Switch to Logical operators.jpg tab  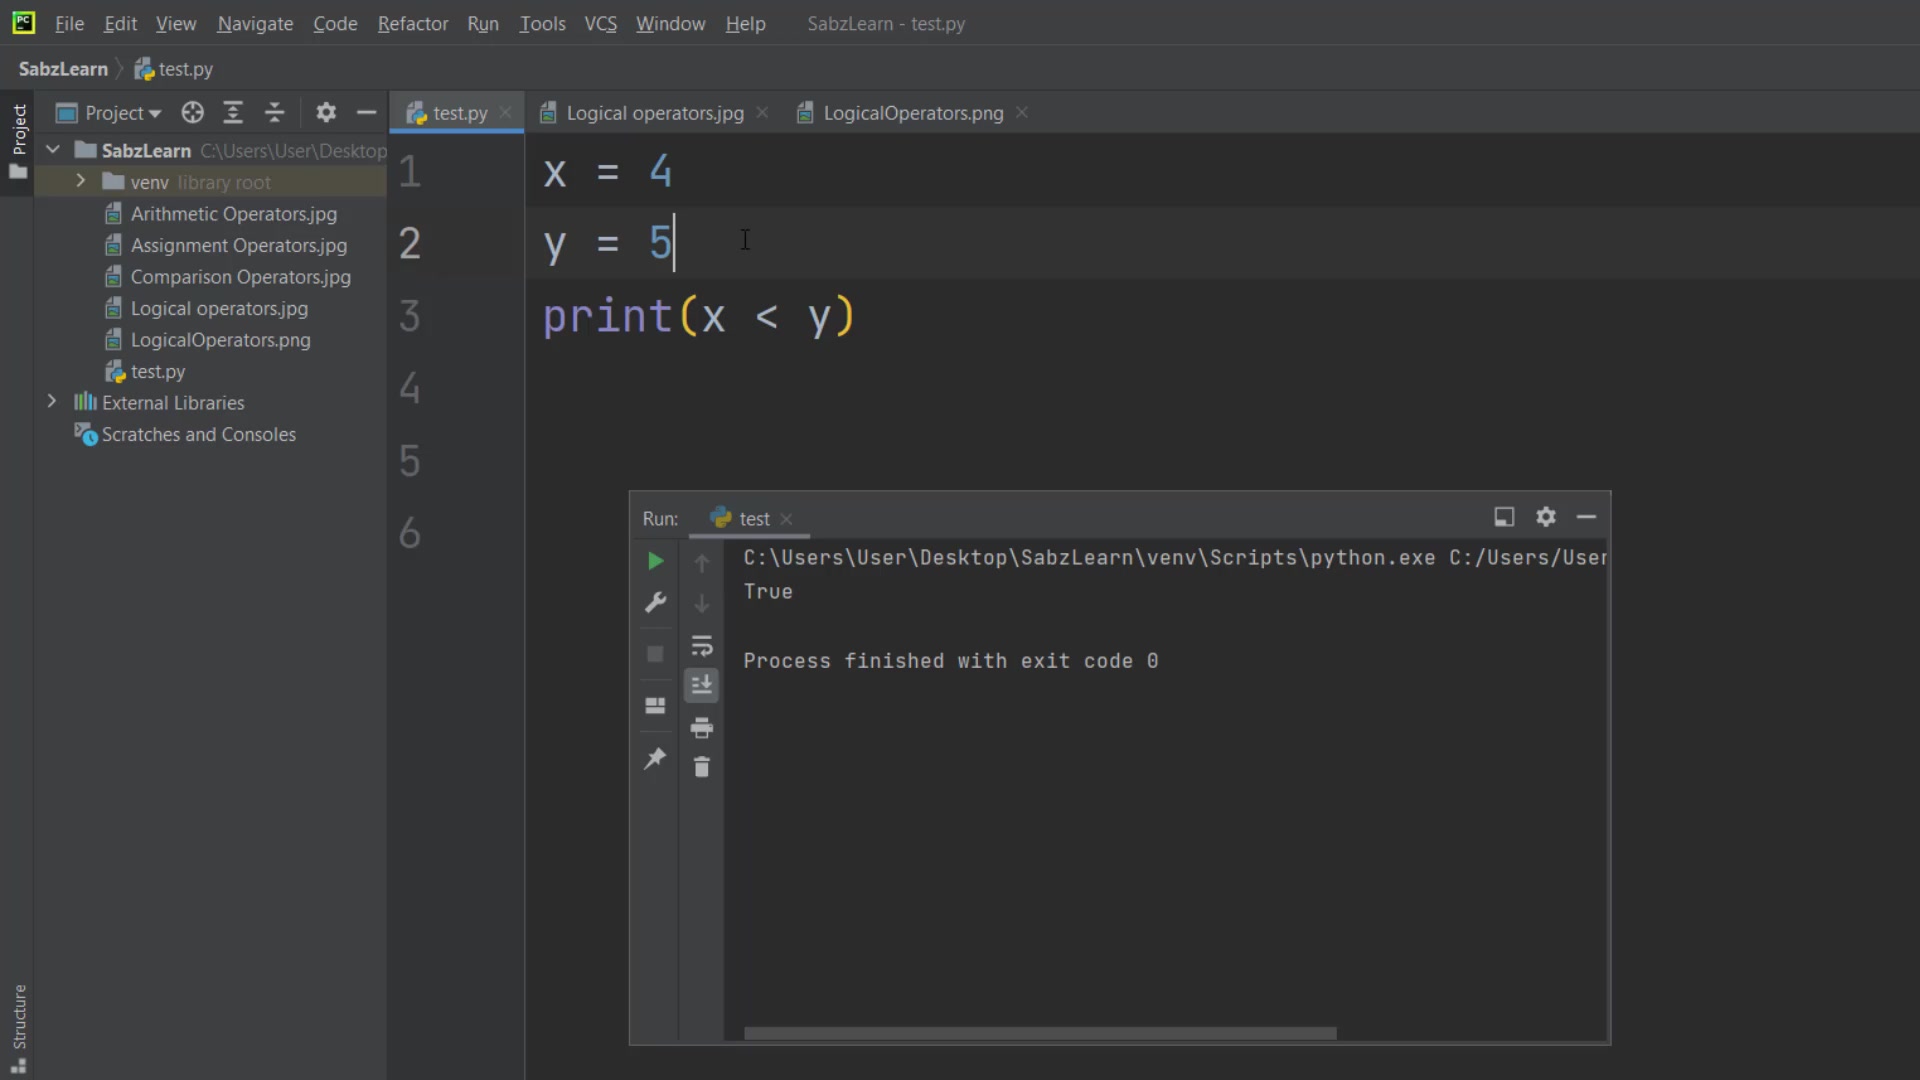click(x=654, y=113)
